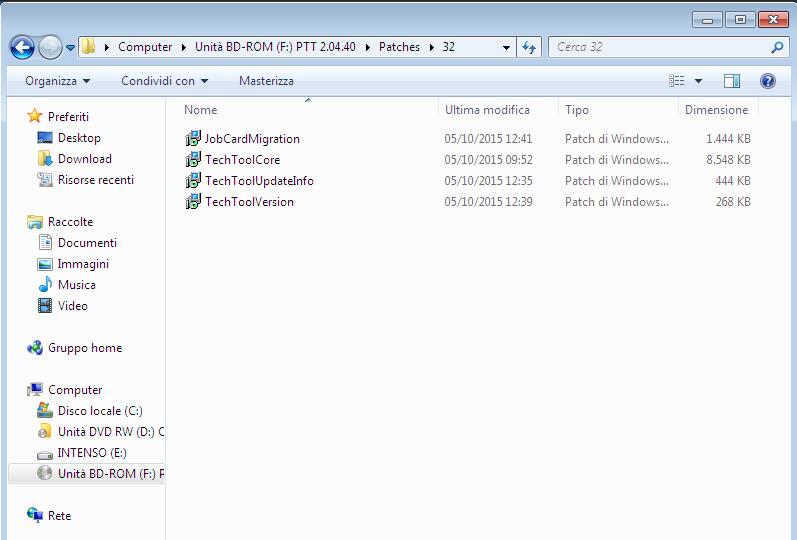Select the TechToolVersion patch file

pos(239,202)
